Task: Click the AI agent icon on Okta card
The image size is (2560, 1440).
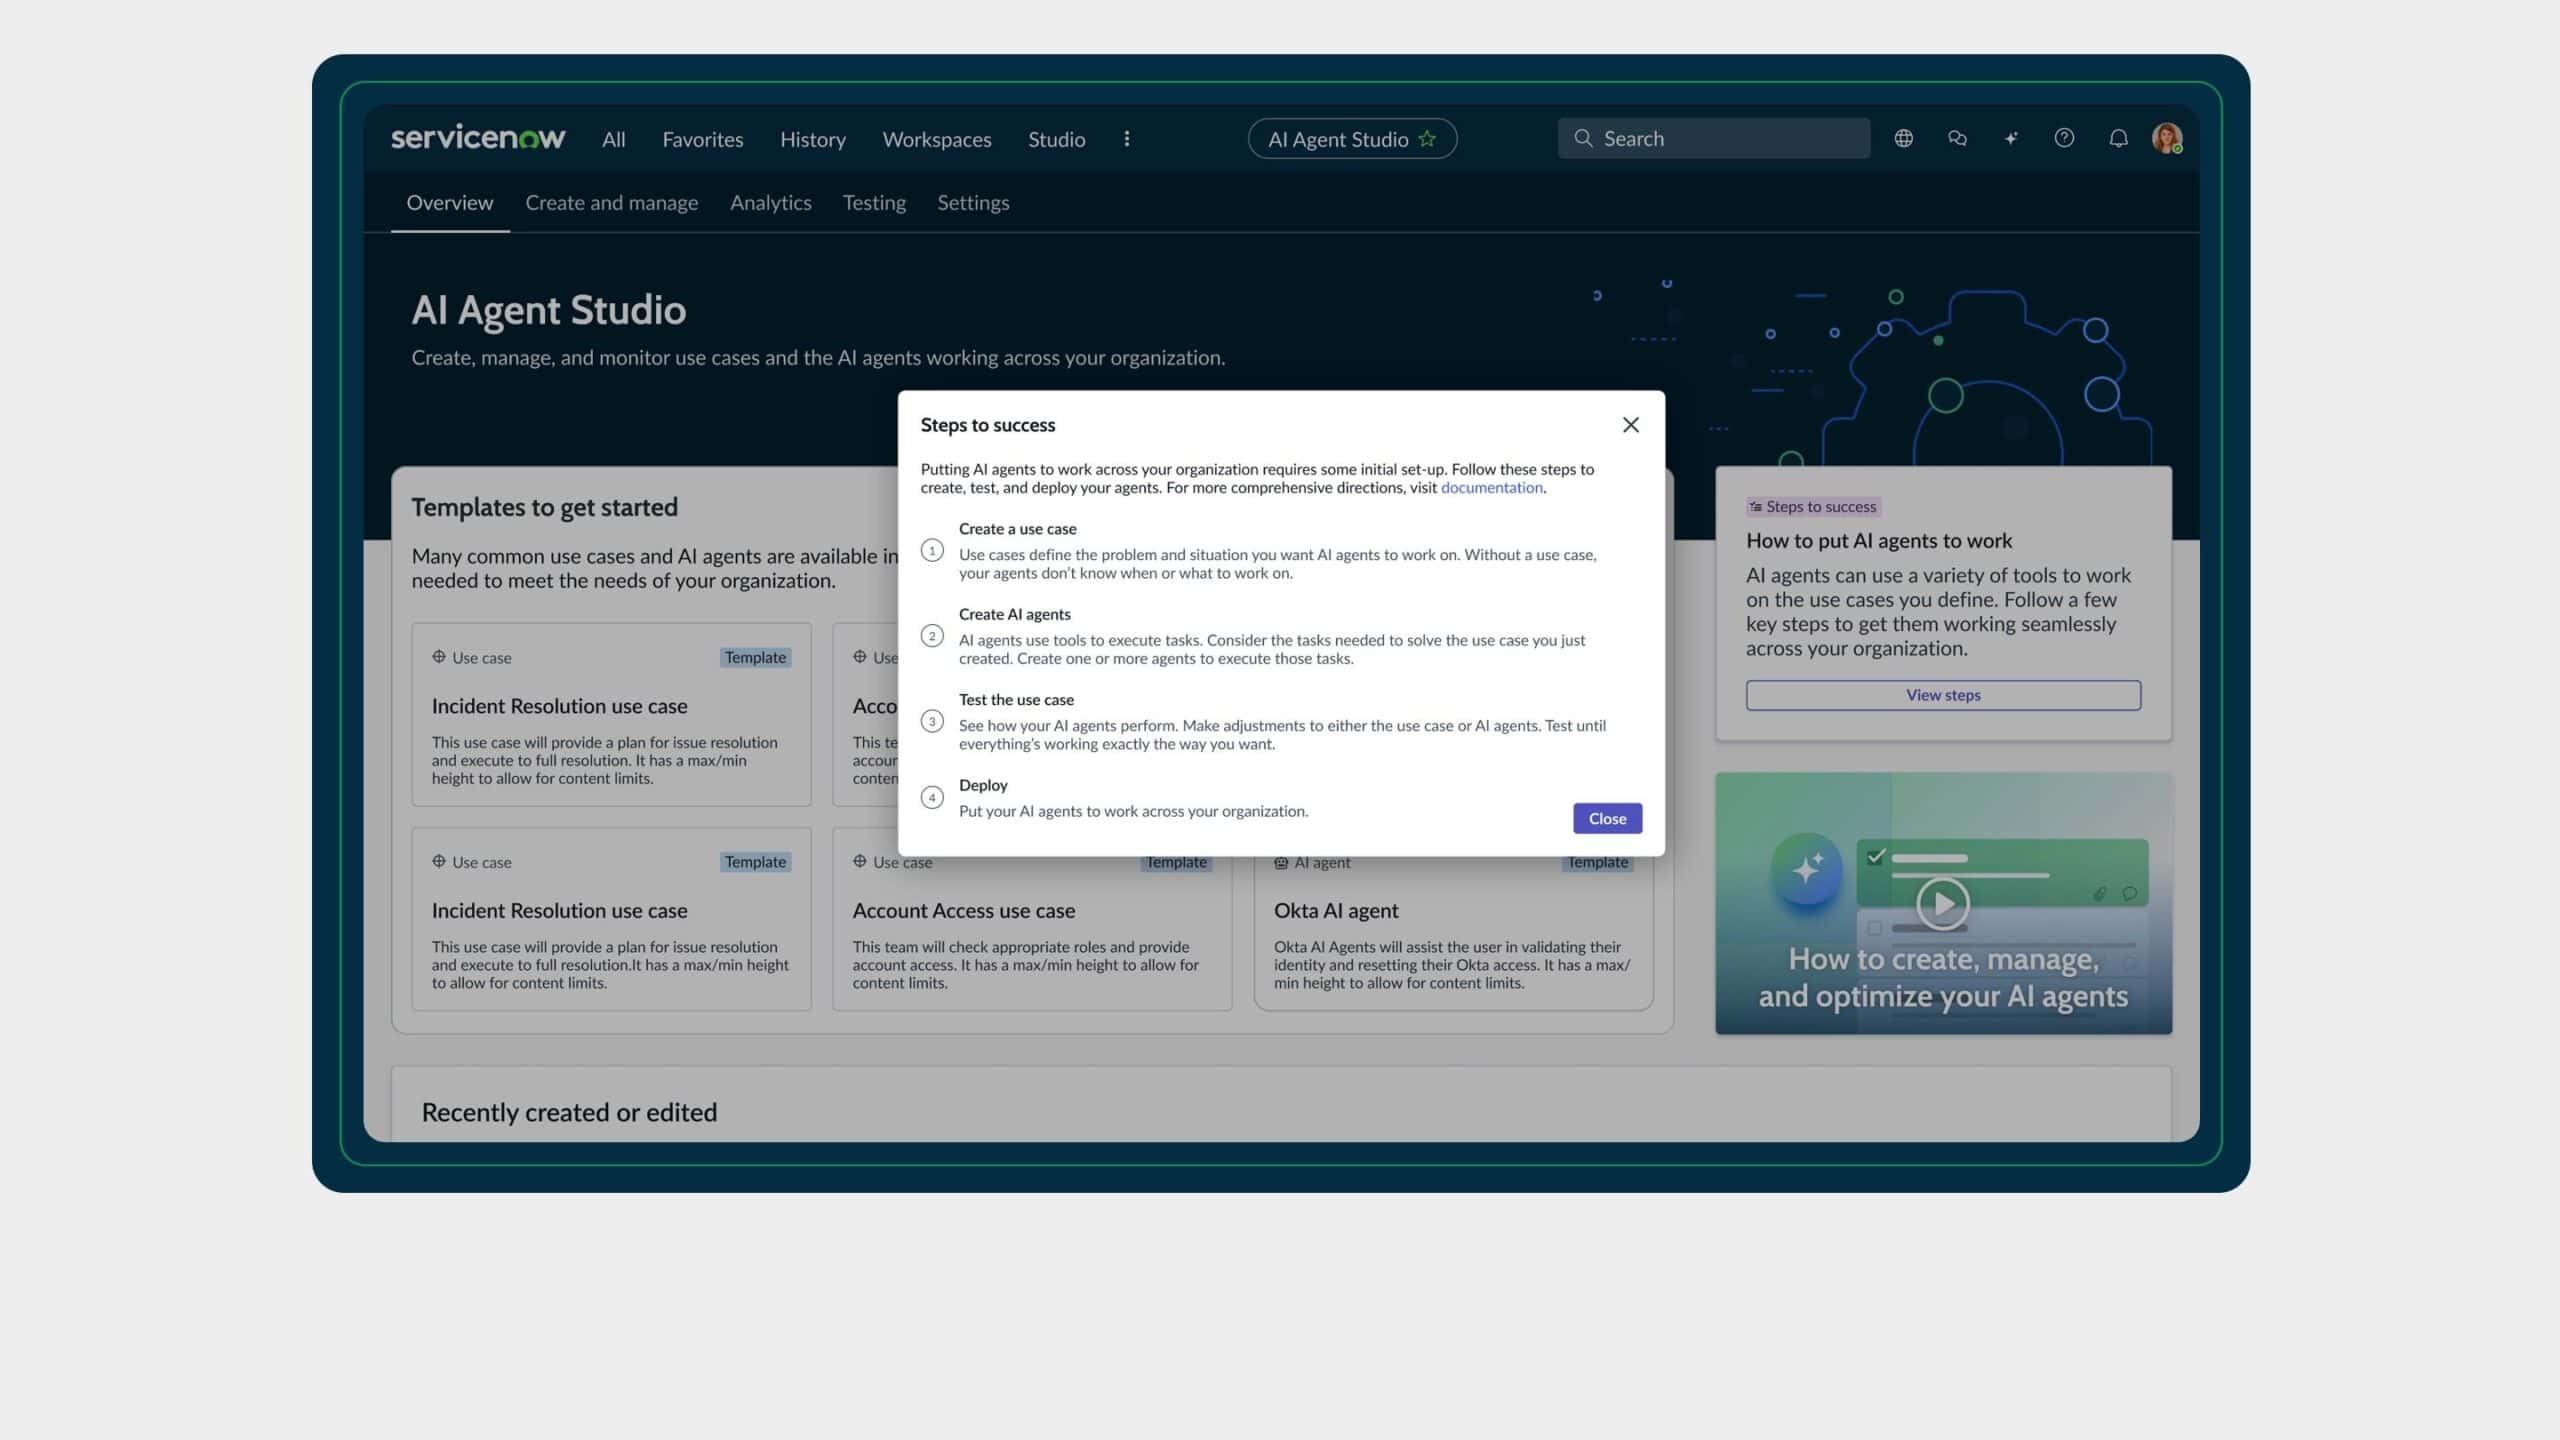Action: click(x=1281, y=862)
